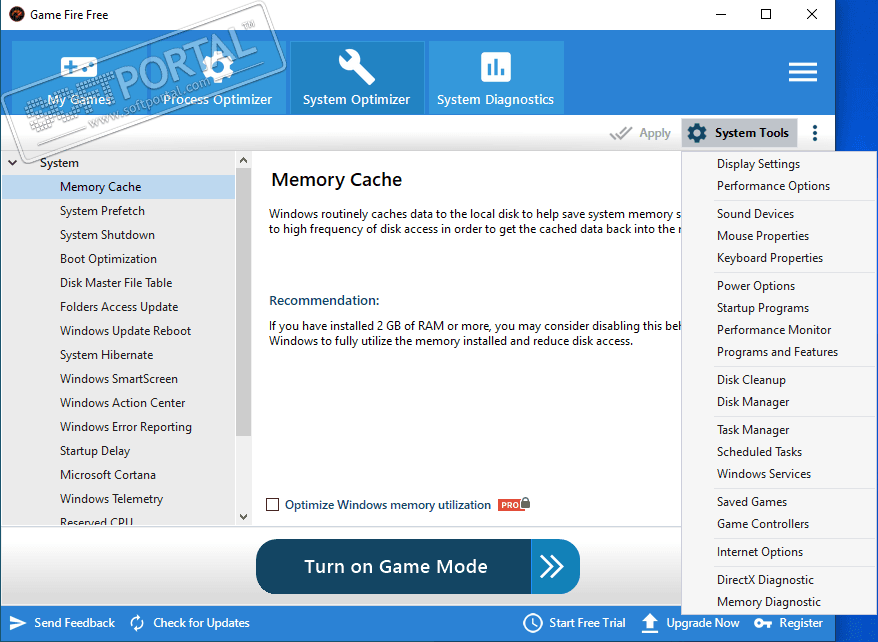Launch Disk Cleanup from the menu
Image resolution: width=878 pixels, height=642 pixels.
[751, 380]
